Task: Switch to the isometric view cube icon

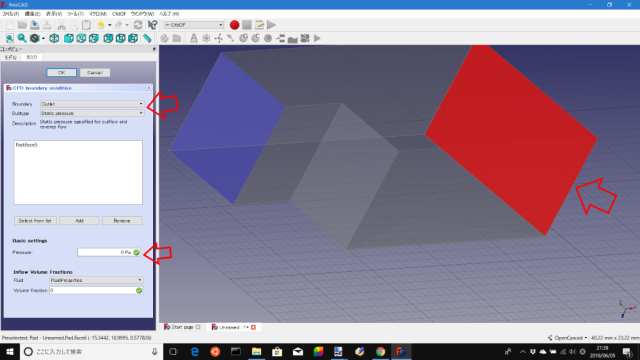Action: pyautogui.click(x=54, y=38)
